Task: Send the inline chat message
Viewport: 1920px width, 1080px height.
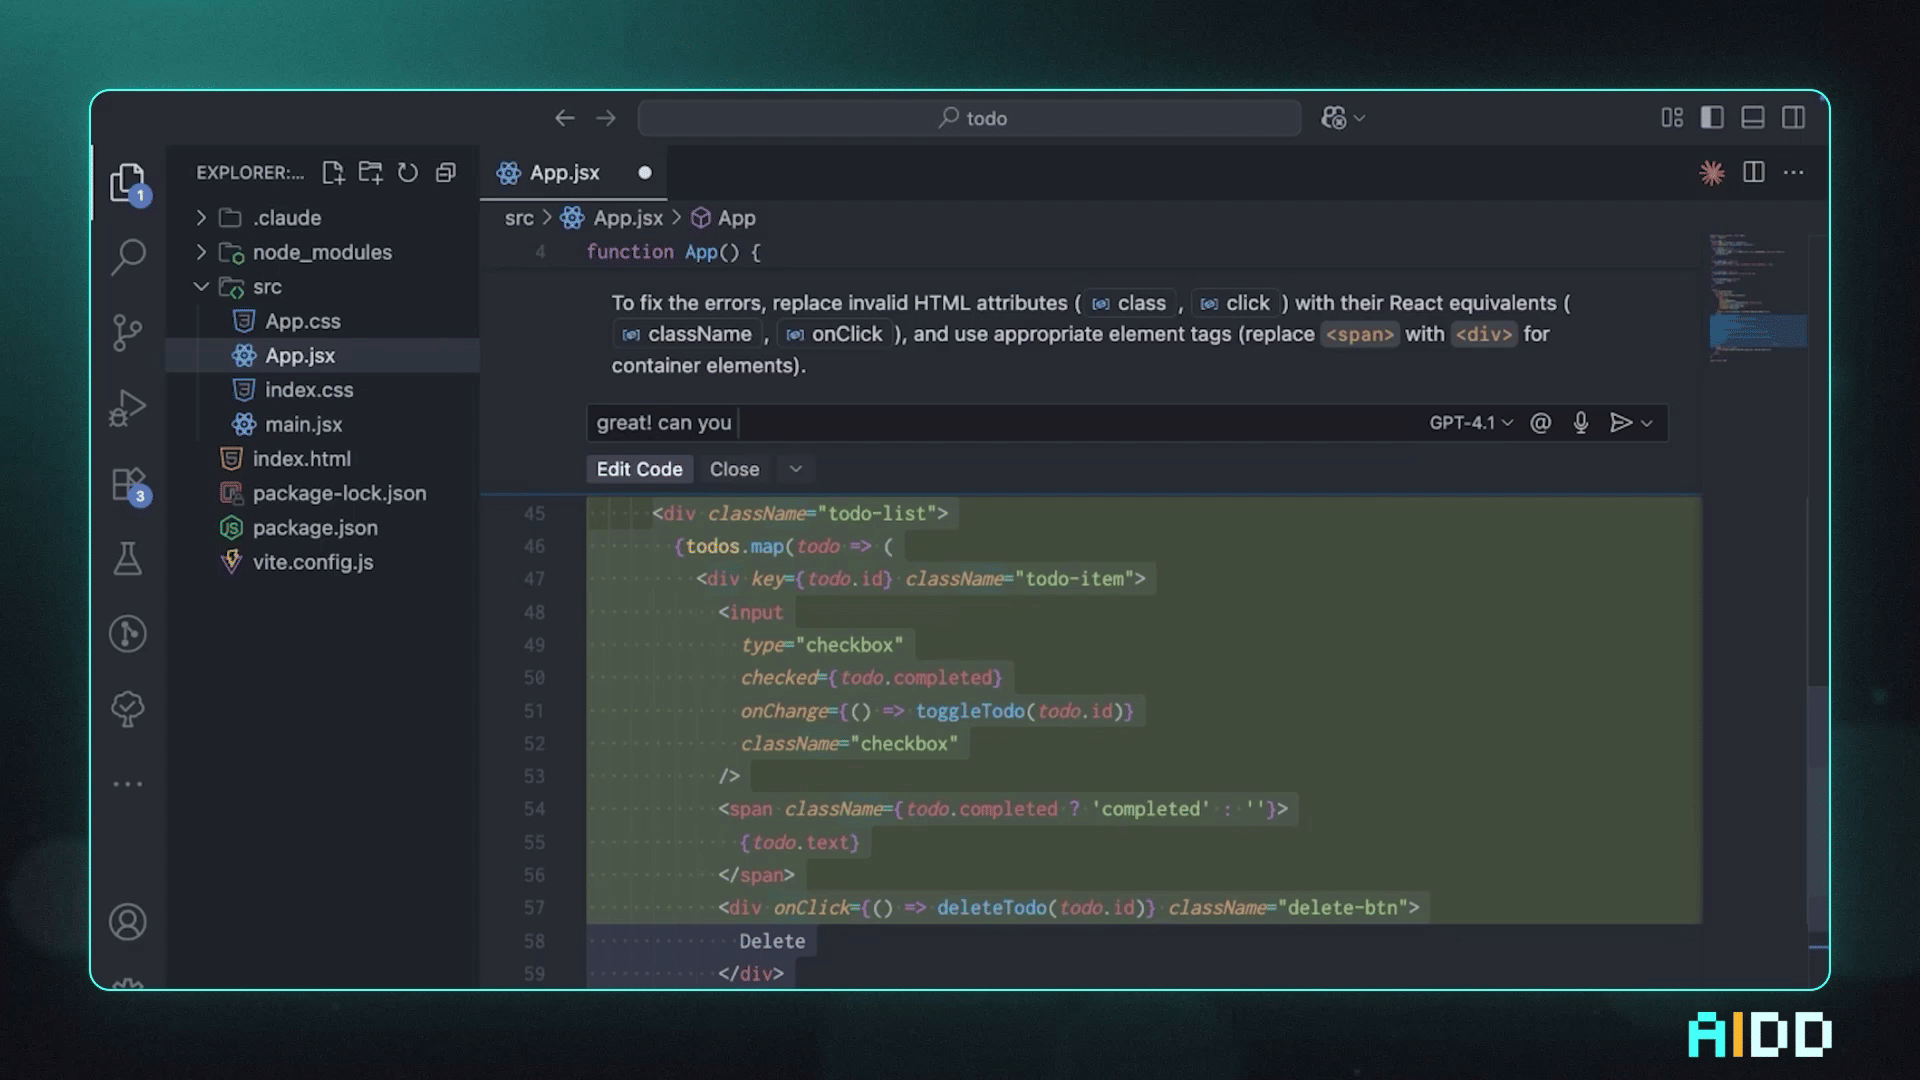Action: (x=1621, y=423)
